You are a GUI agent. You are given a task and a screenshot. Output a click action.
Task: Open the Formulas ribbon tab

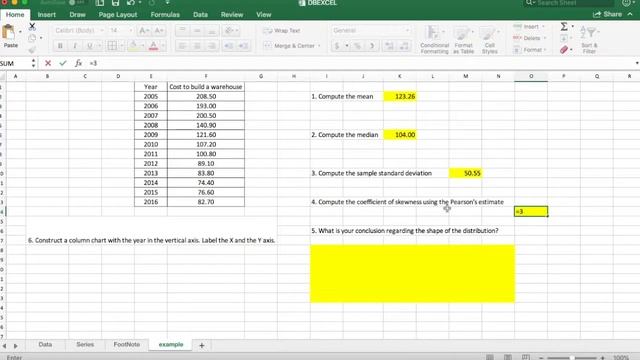tap(165, 15)
